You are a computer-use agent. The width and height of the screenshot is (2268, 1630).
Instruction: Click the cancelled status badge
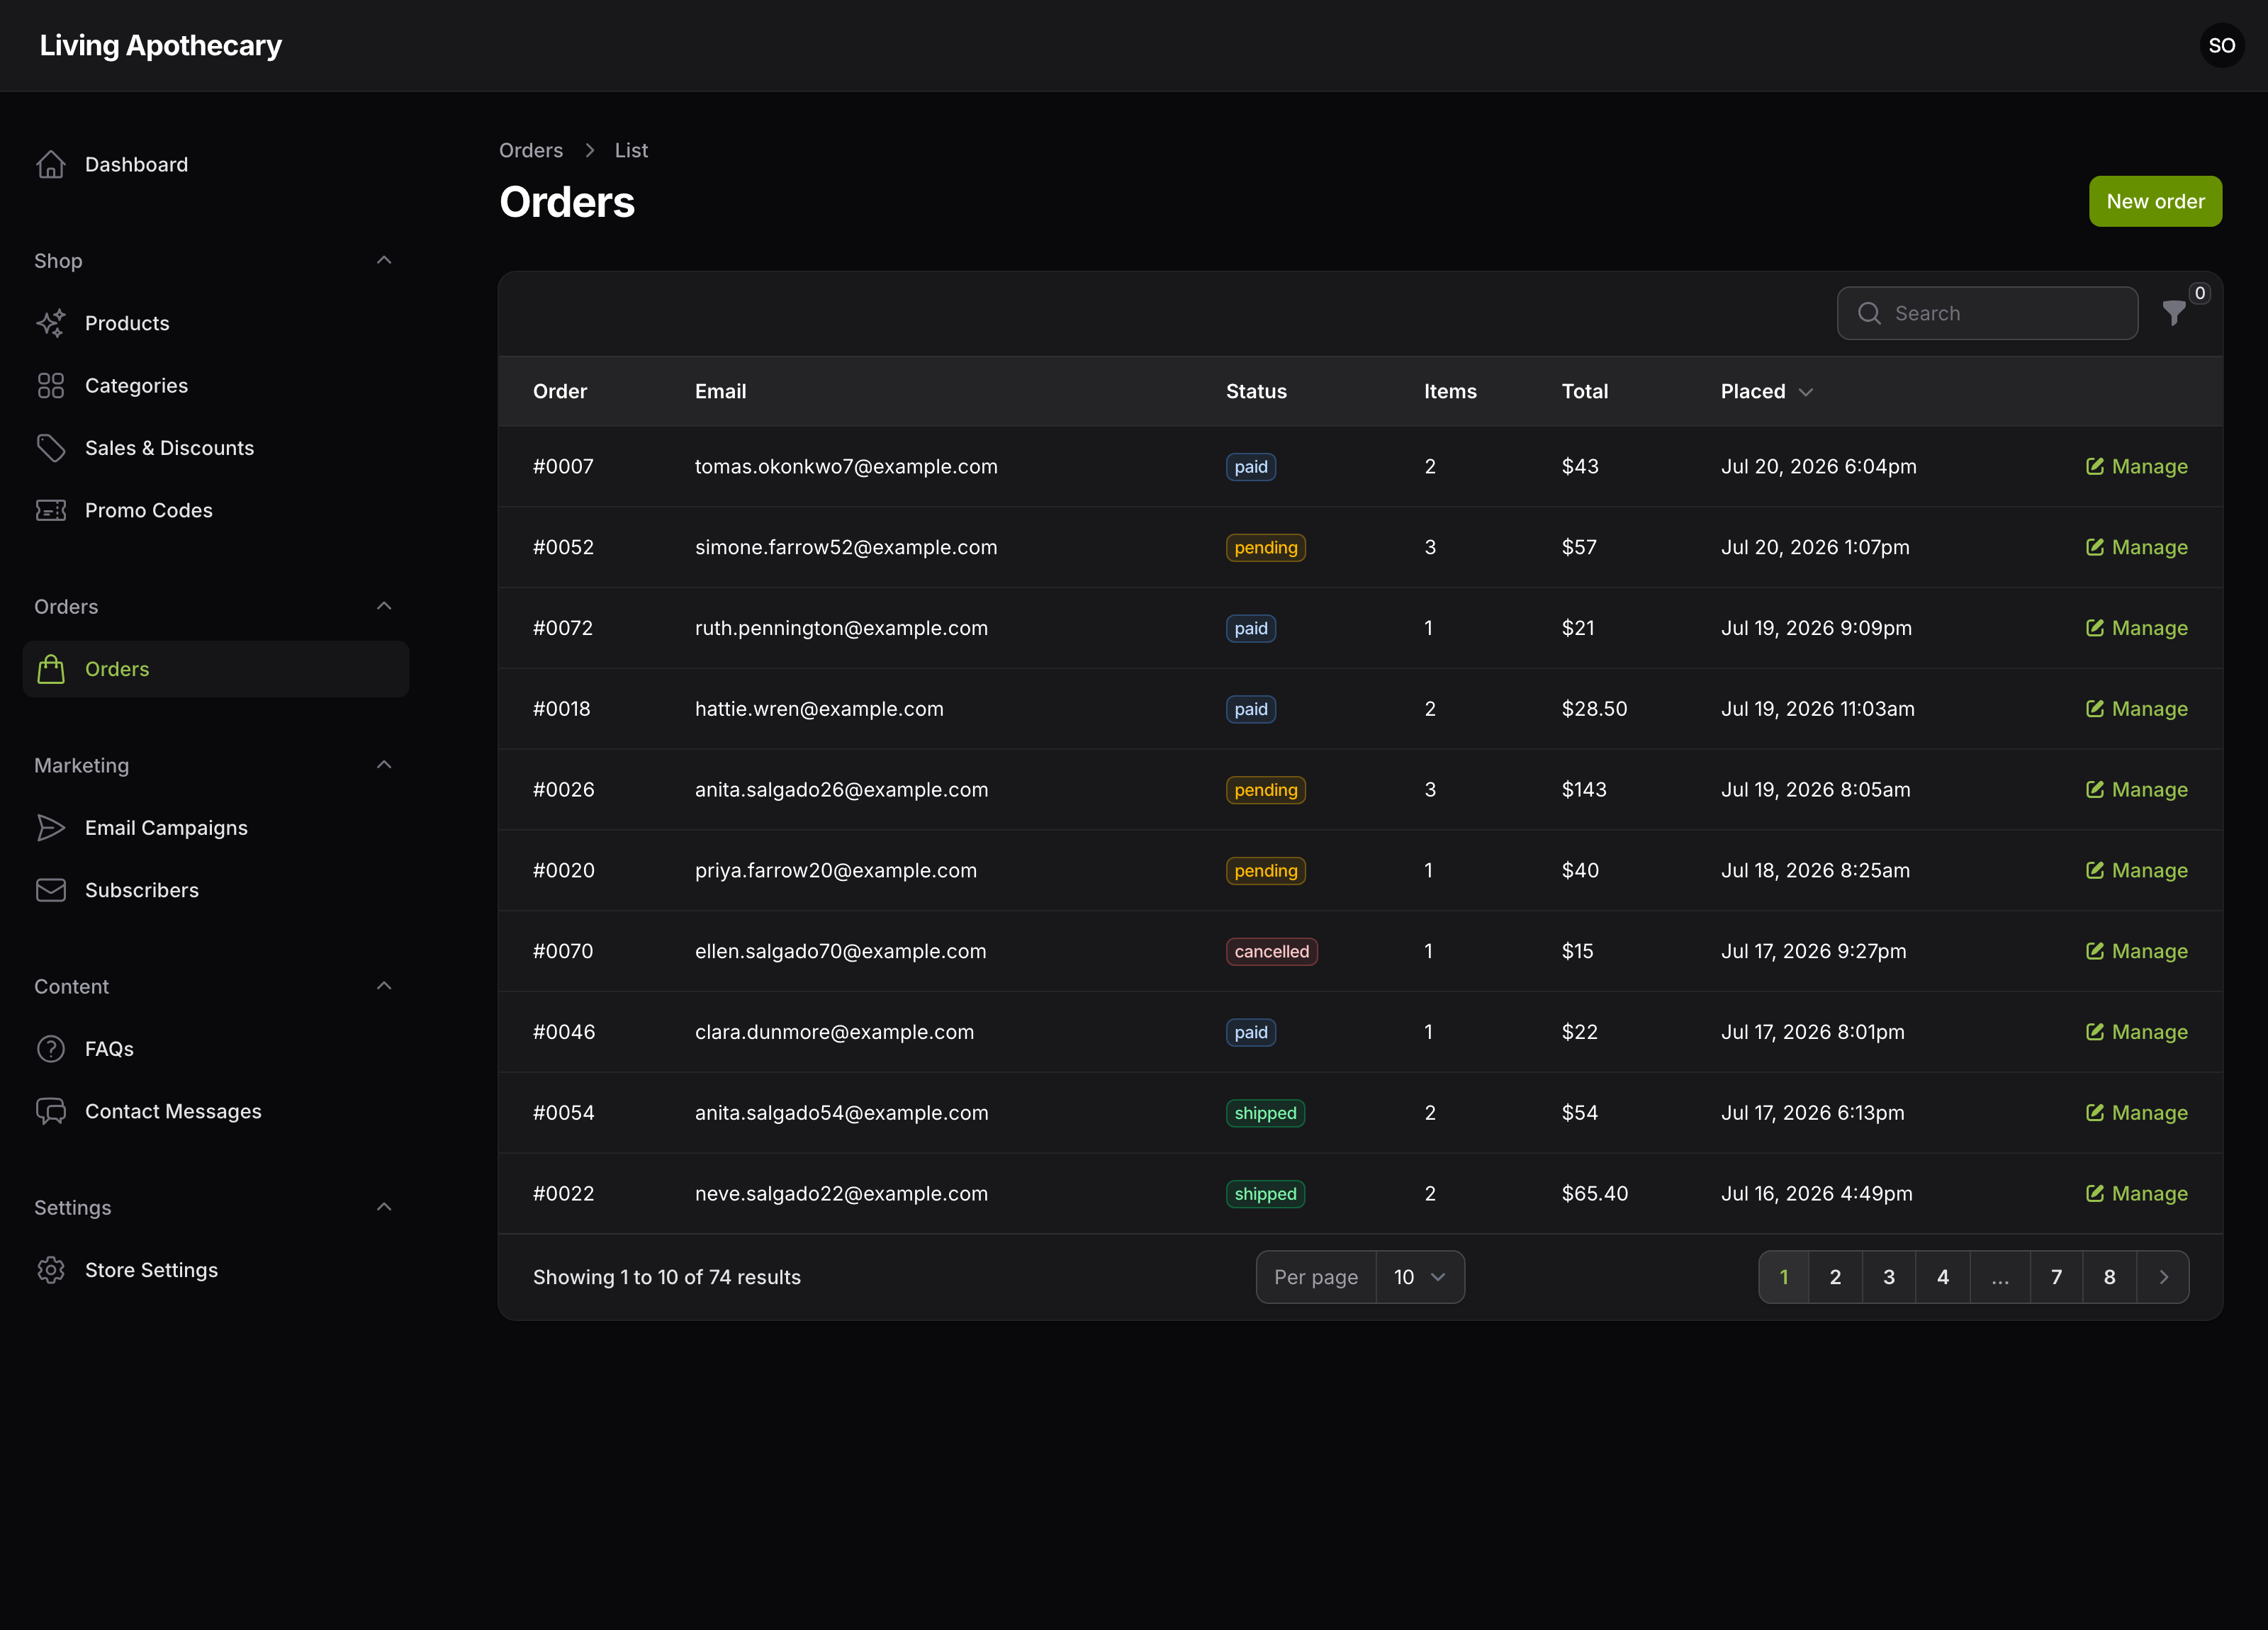pyautogui.click(x=1271, y=951)
